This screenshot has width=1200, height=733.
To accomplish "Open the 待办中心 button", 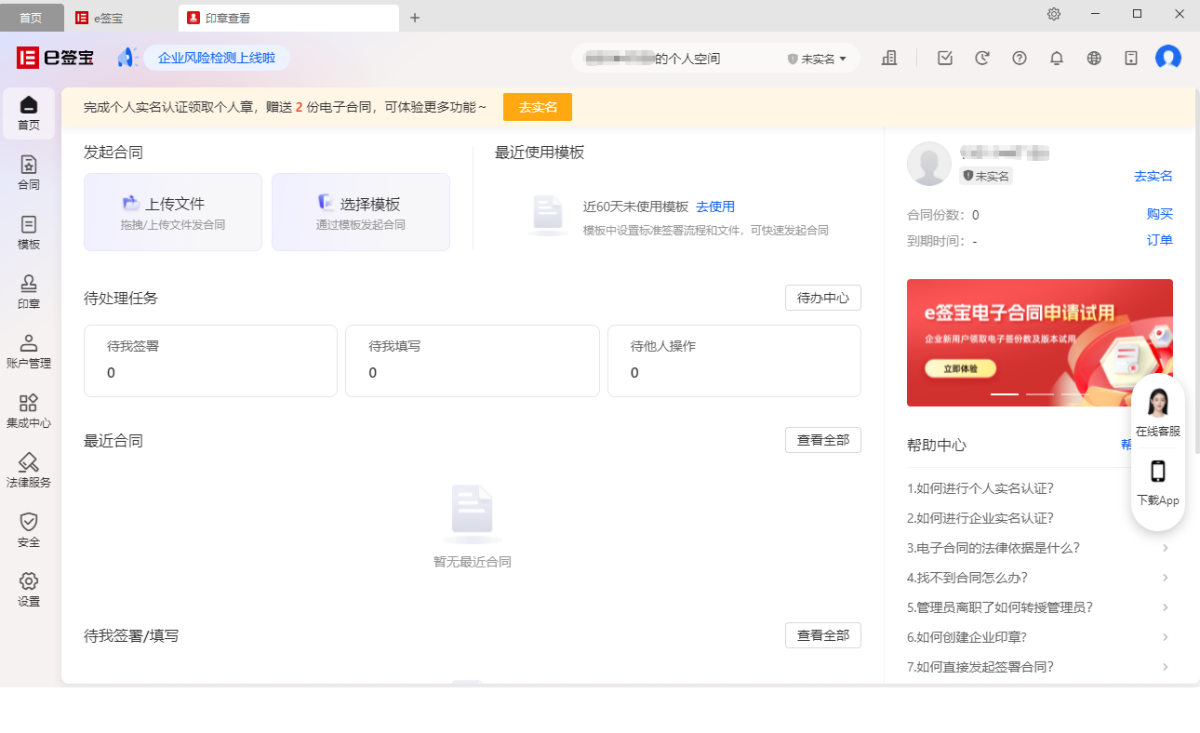I will pyautogui.click(x=822, y=298).
